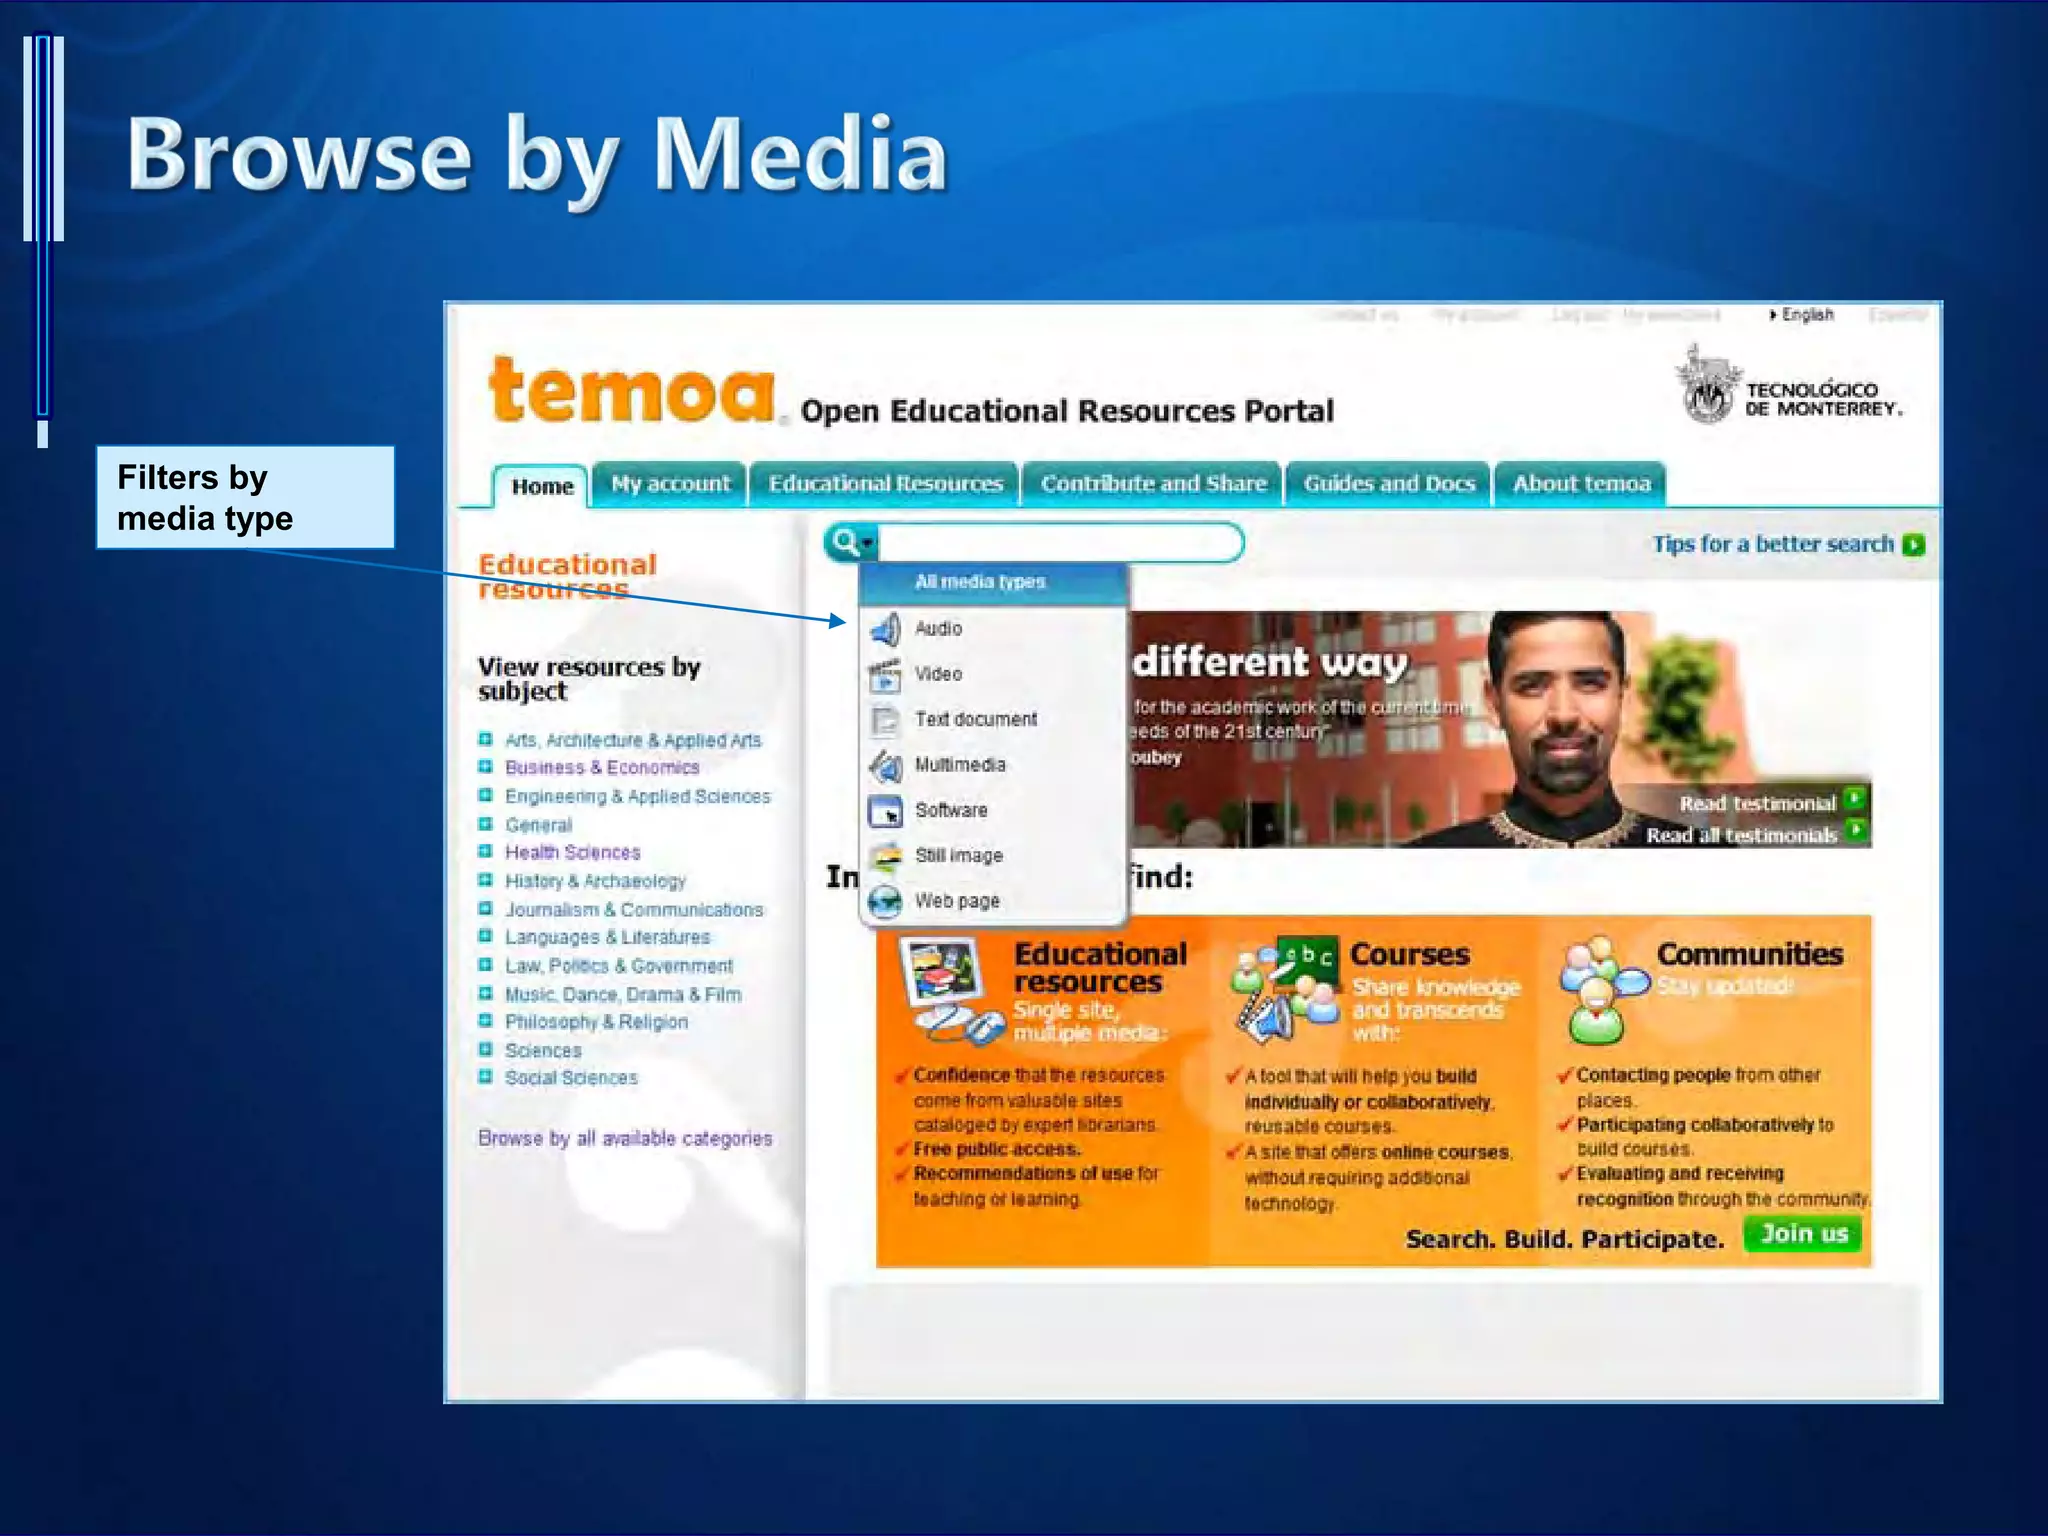The image size is (2048, 1536).
Task: Expand History & Archaeology plus icon
Action: [x=485, y=881]
